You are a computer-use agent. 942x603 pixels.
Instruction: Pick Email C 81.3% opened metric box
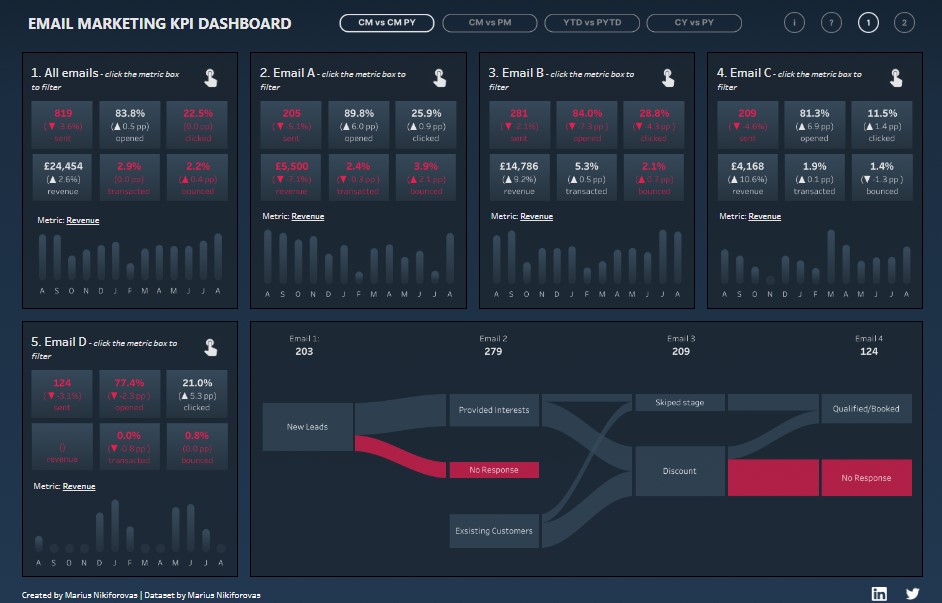815,125
